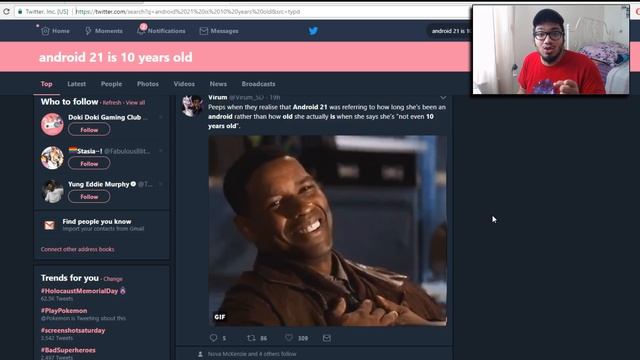Open Moments from the top navigation
The image size is (640, 360).
click(104, 31)
